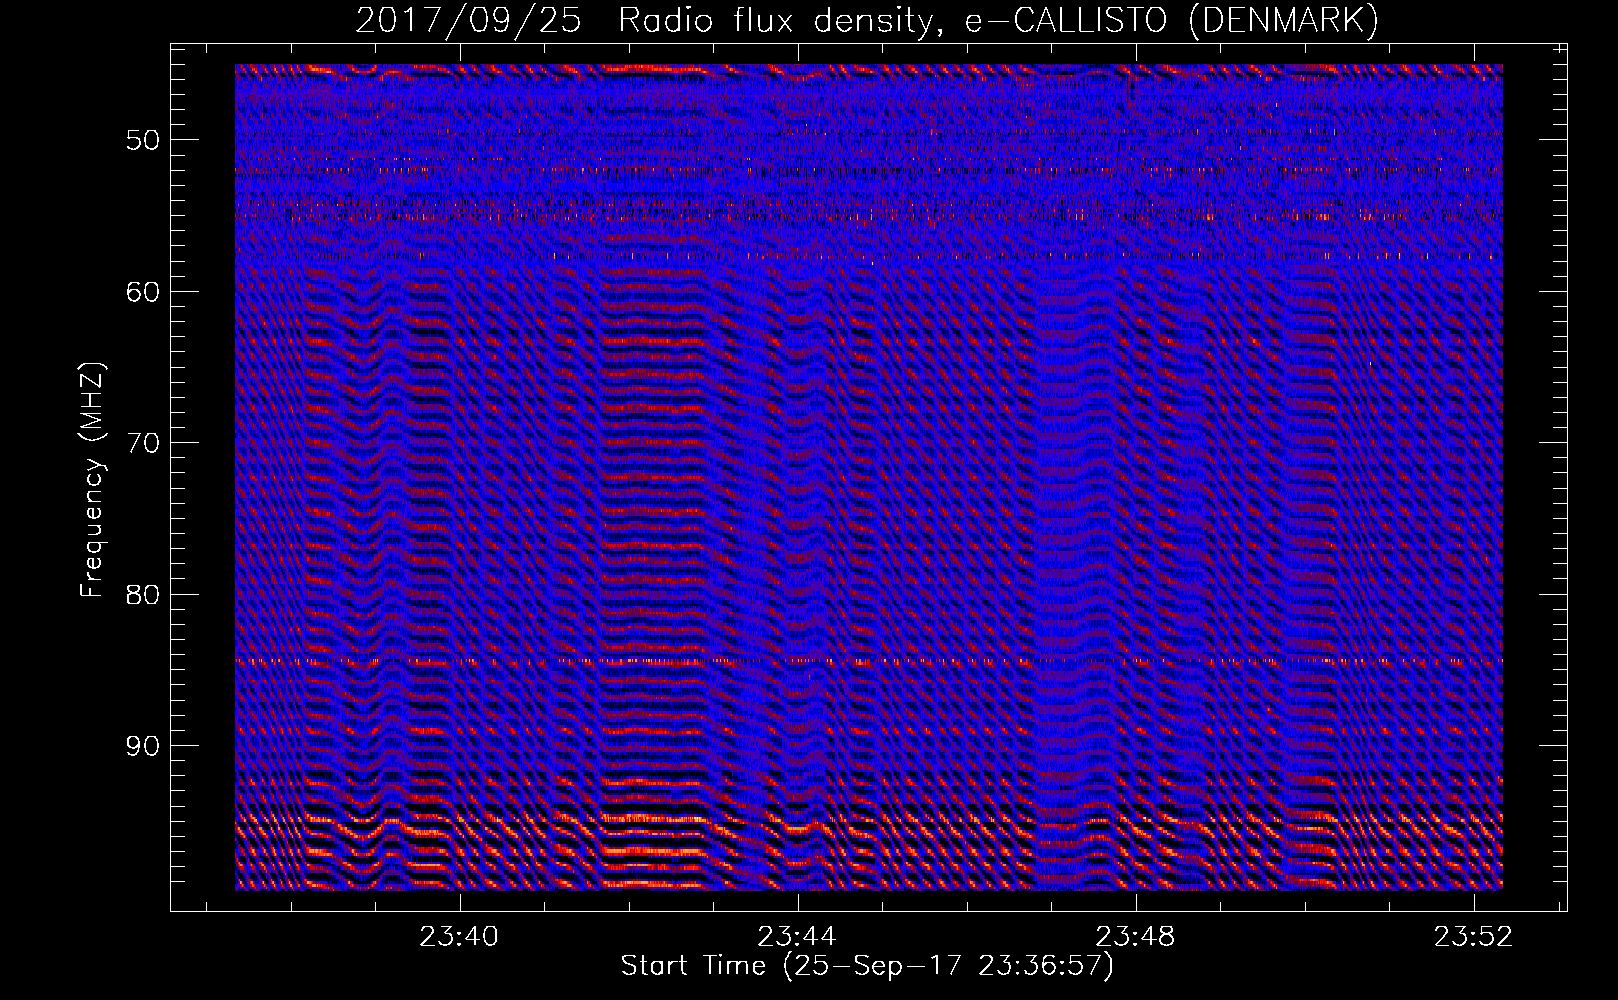Click the 50 frequency tick label

[142, 140]
